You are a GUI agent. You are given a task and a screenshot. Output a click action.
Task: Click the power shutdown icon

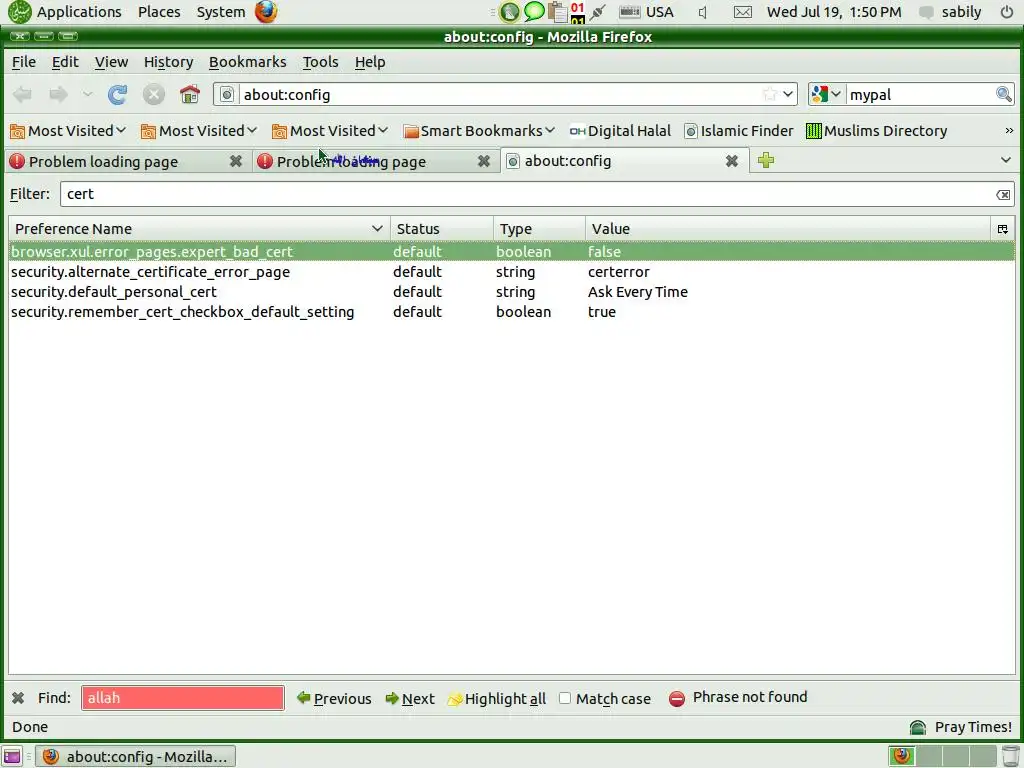(x=1006, y=12)
